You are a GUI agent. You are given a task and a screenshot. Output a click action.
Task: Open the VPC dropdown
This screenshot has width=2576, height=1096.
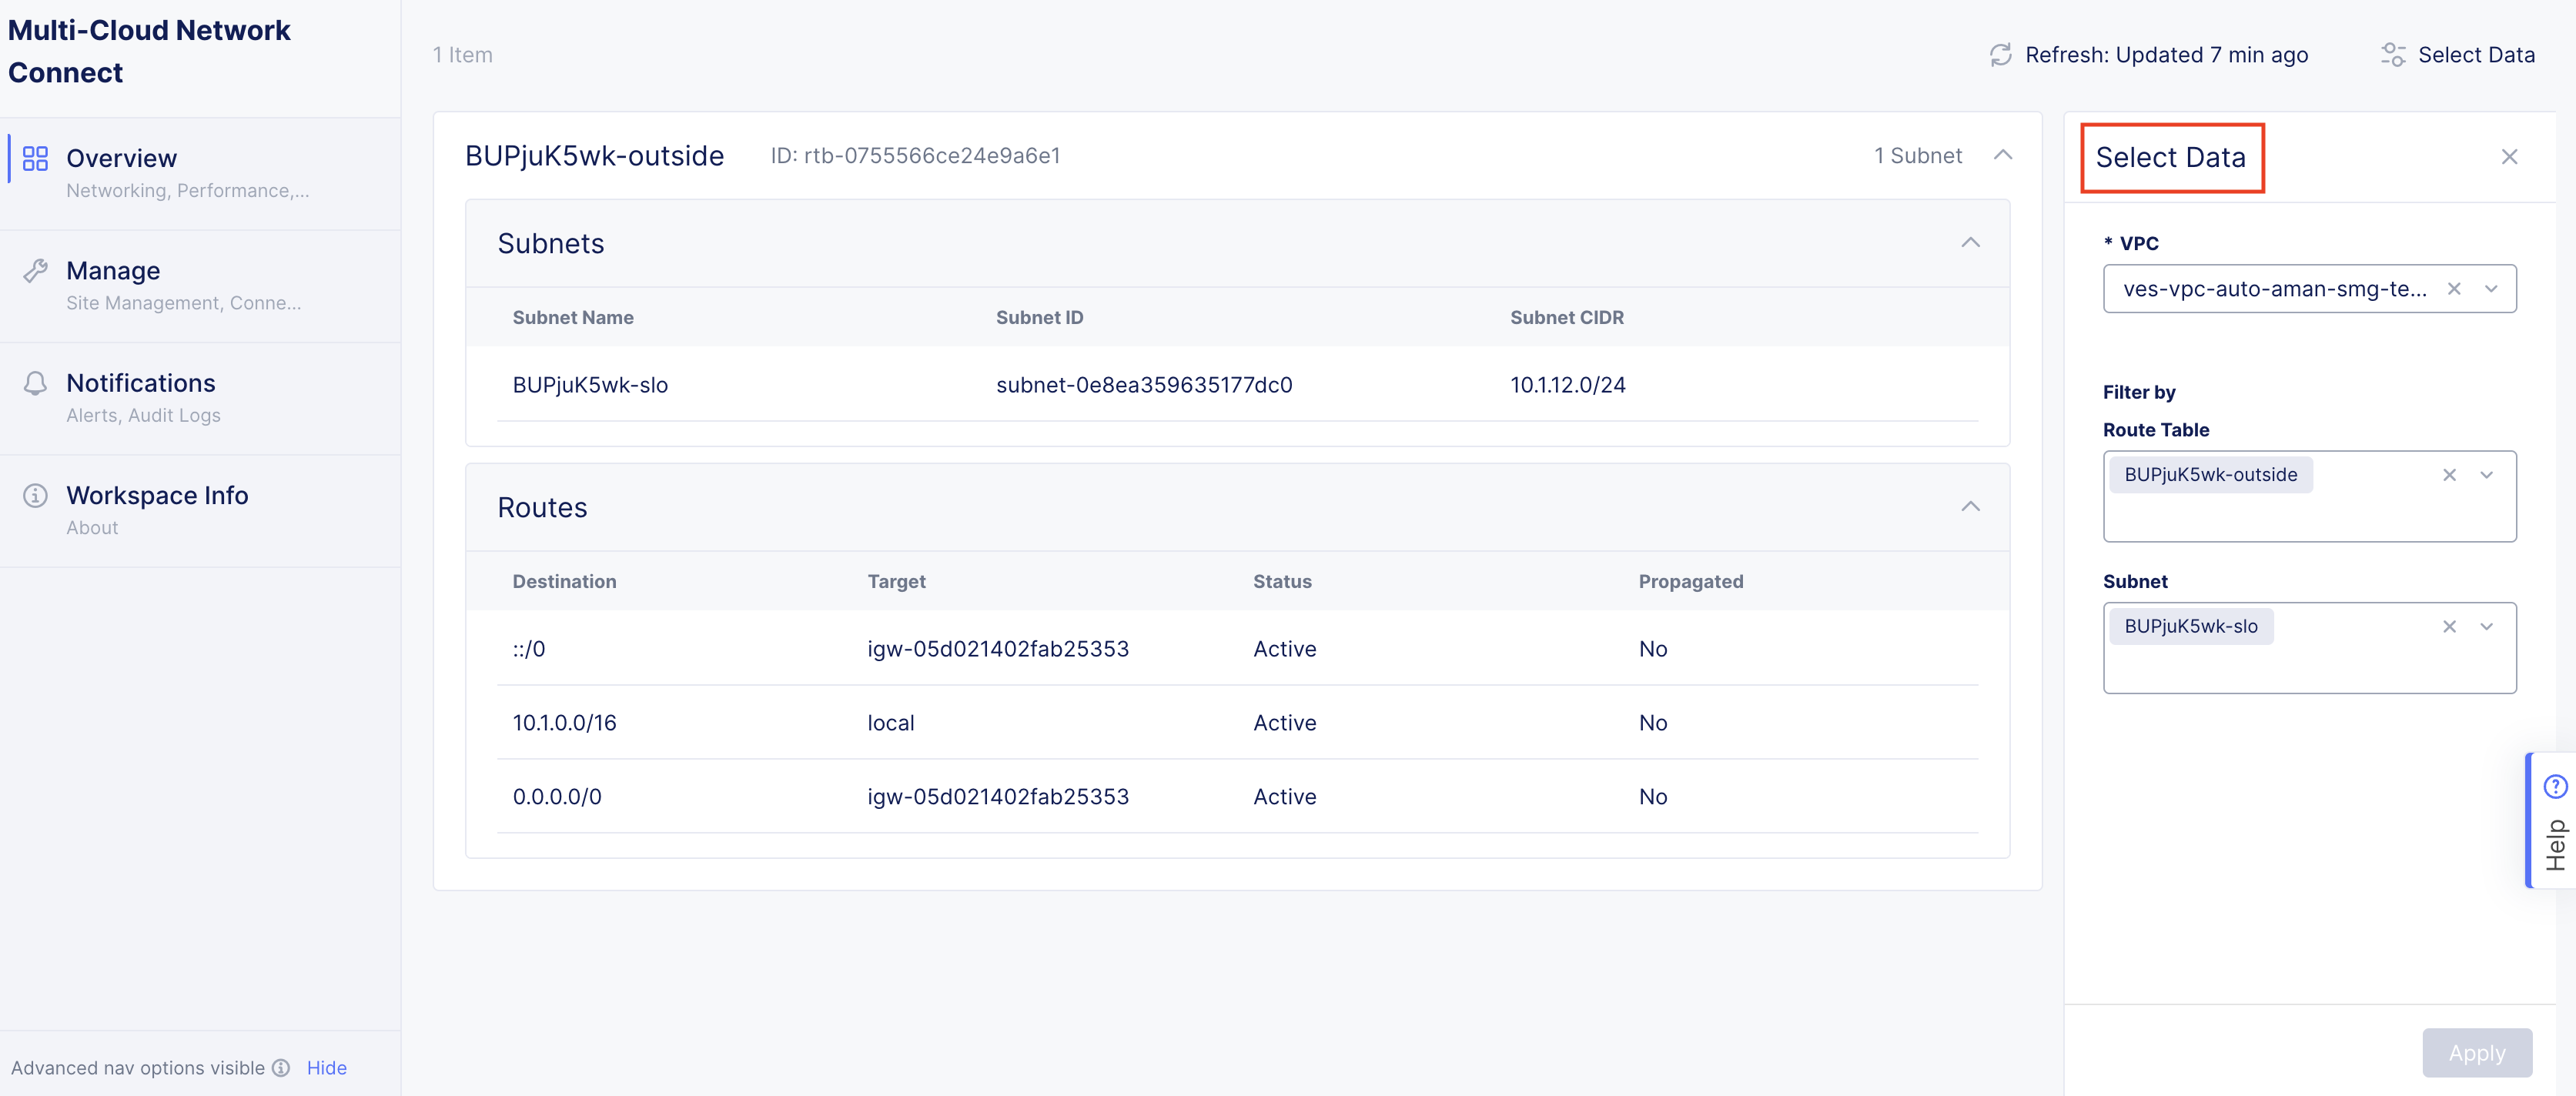(x=2491, y=289)
